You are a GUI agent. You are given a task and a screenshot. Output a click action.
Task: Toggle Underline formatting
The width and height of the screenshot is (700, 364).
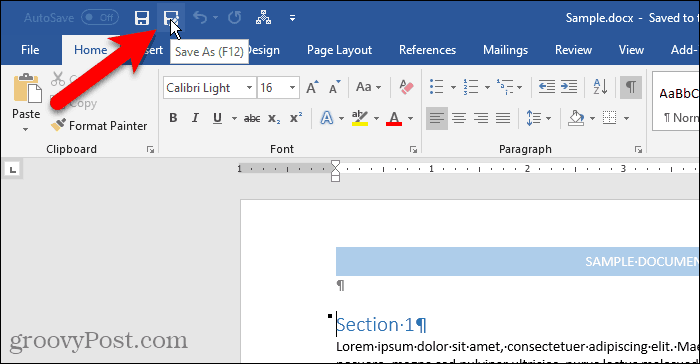[x=217, y=118]
